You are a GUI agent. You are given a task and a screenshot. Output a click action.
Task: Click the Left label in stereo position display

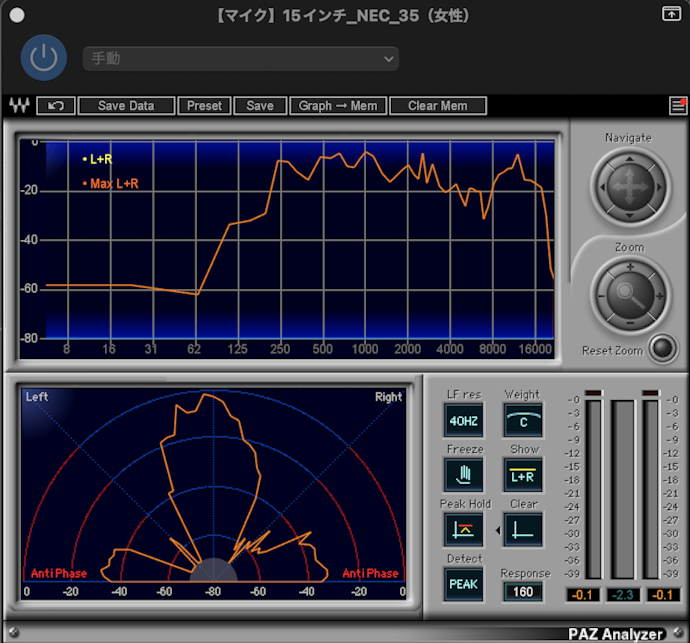[37, 397]
